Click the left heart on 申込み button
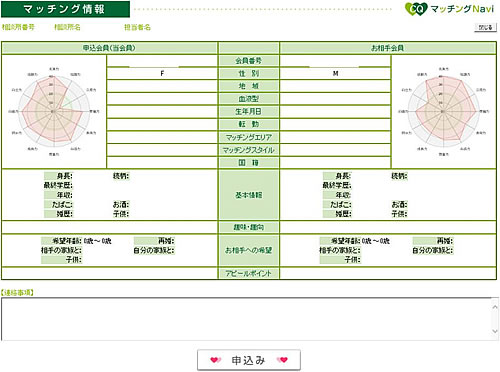The height and width of the screenshot is (372, 500). pos(216,360)
